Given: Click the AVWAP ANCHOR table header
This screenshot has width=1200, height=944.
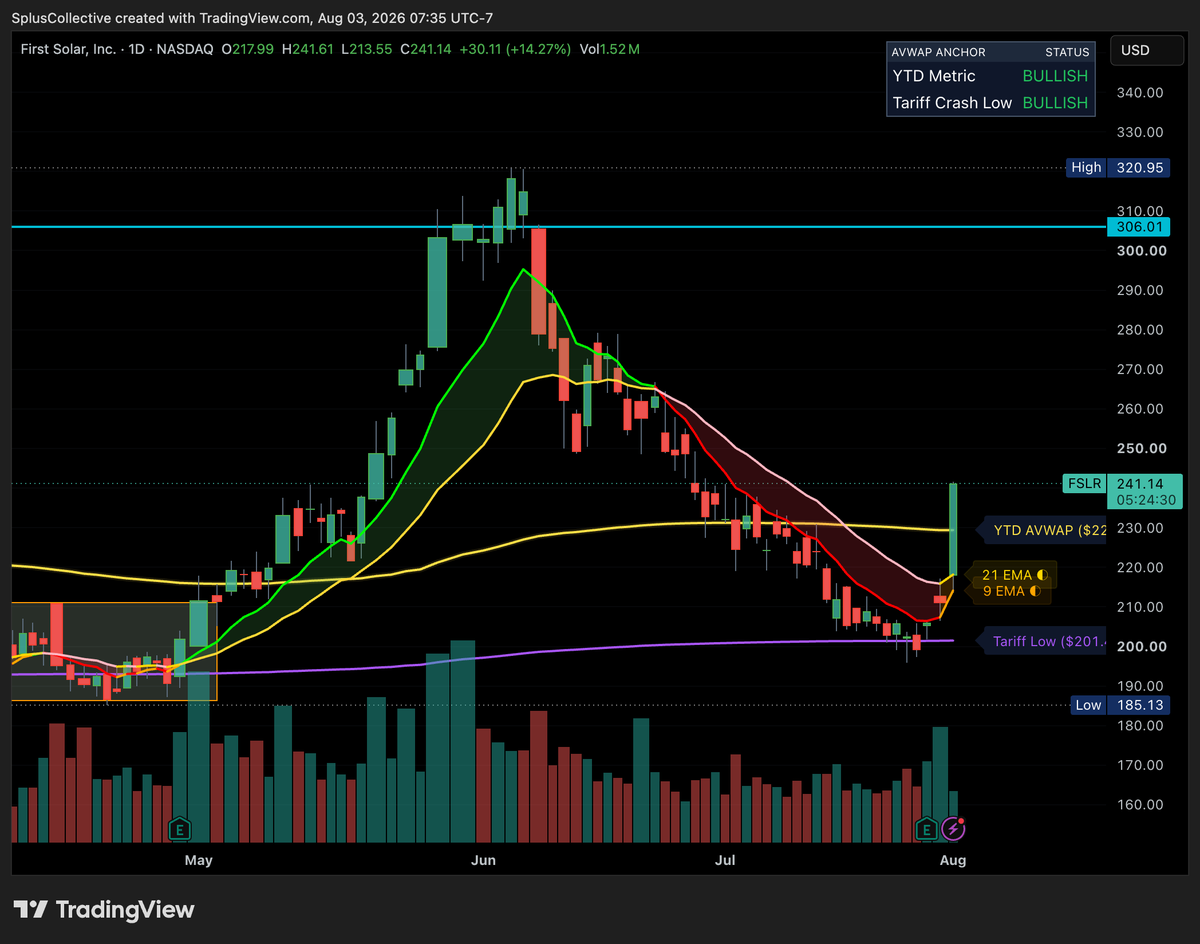Looking at the screenshot, I should coord(939,52).
